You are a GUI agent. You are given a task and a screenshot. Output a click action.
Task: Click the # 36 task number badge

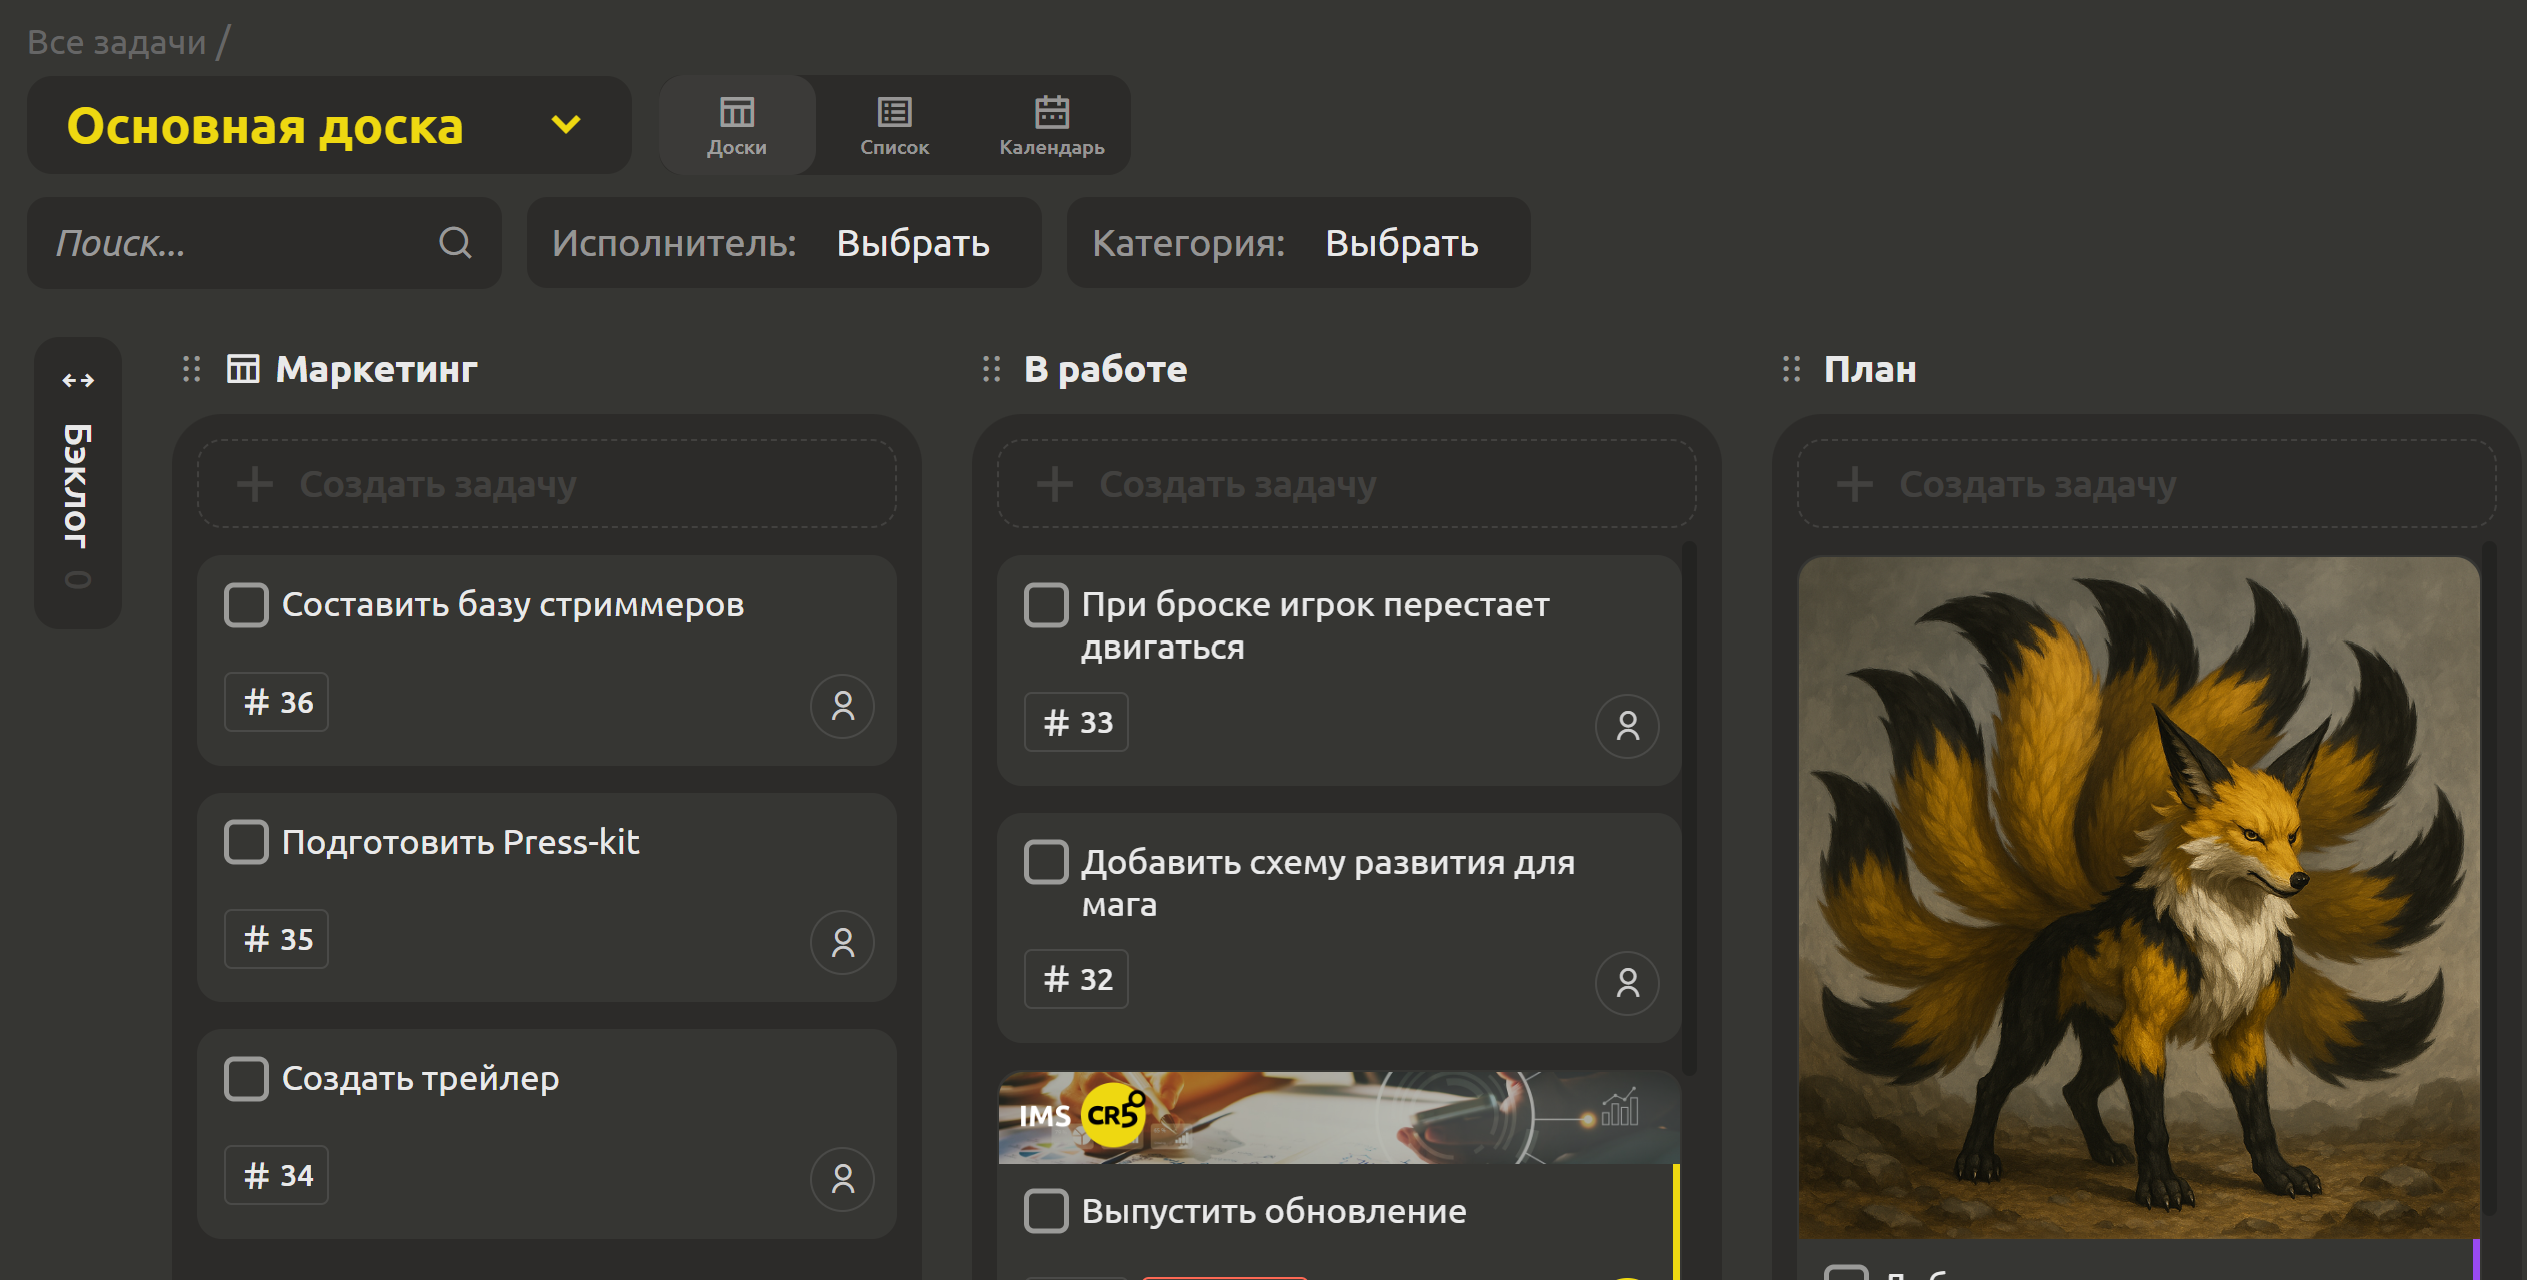277,702
